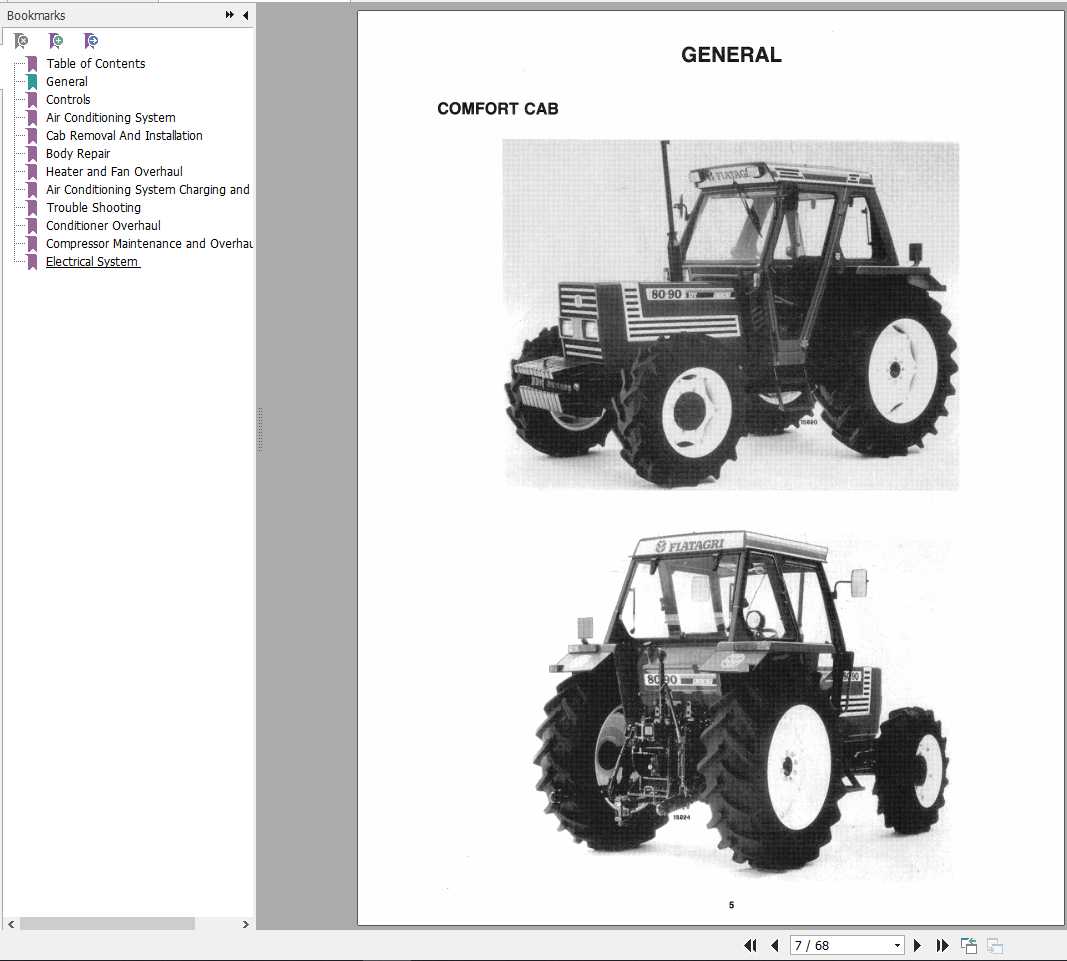Open the Conditioner Overhaul bookmark
Viewport: 1067px width, 961px height.
point(103,225)
